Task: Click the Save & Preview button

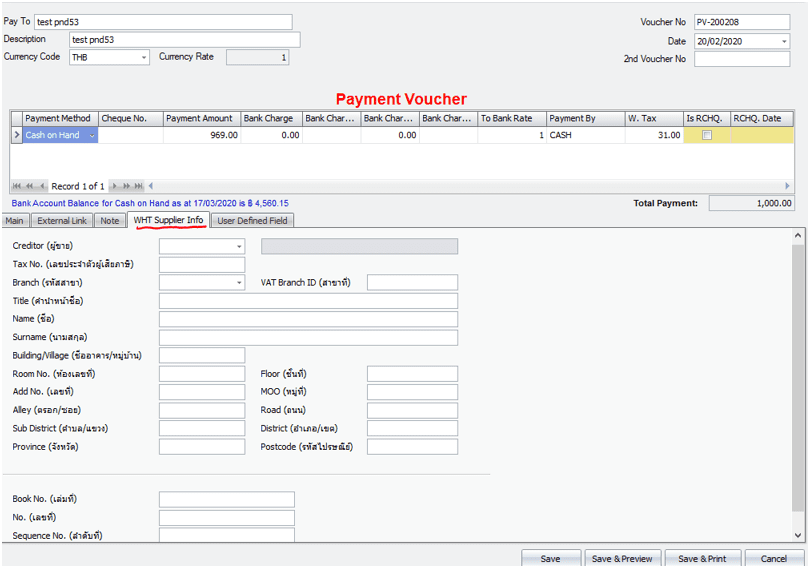Action: click(621, 559)
